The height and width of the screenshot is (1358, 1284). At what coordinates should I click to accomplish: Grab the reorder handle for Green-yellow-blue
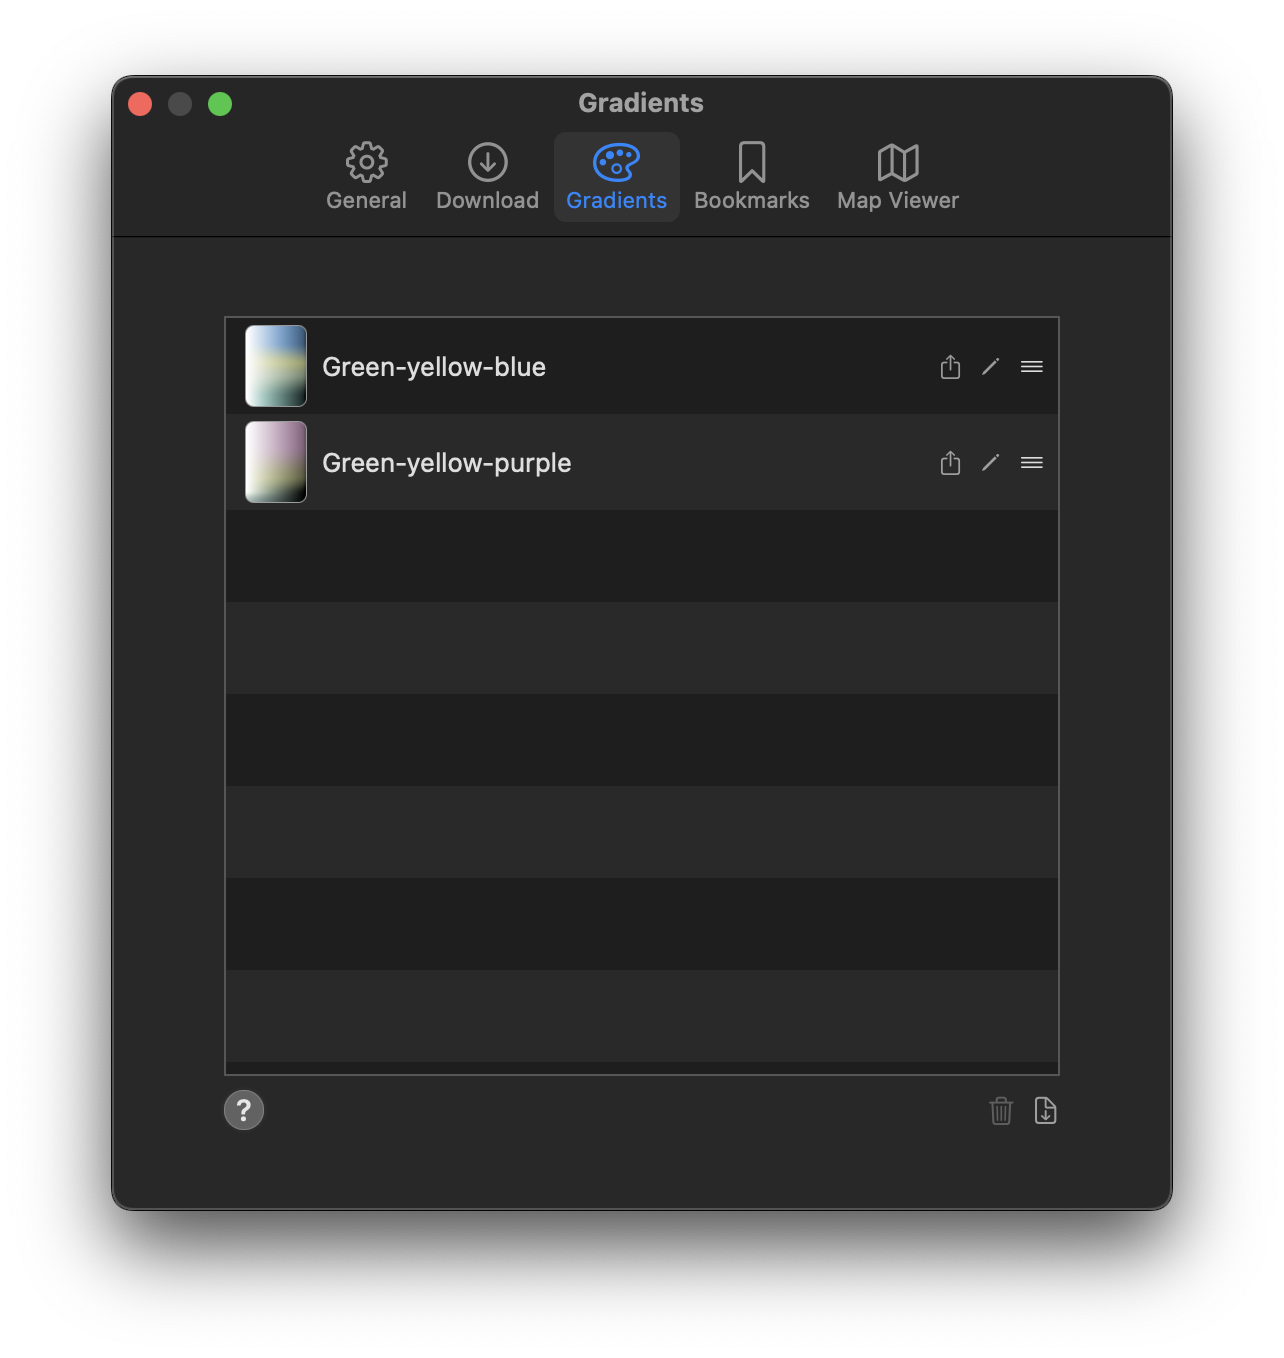coord(1031,367)
